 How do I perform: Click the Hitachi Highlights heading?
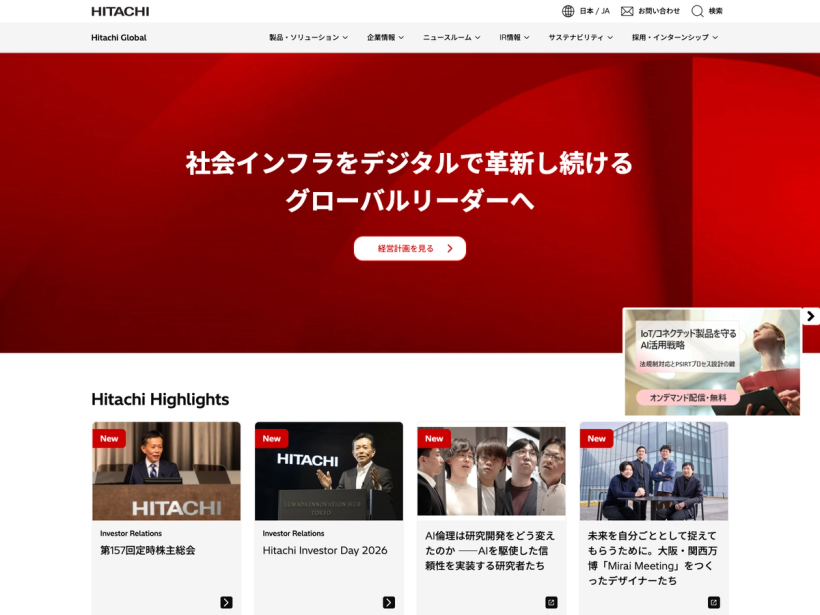pos(160,400)
